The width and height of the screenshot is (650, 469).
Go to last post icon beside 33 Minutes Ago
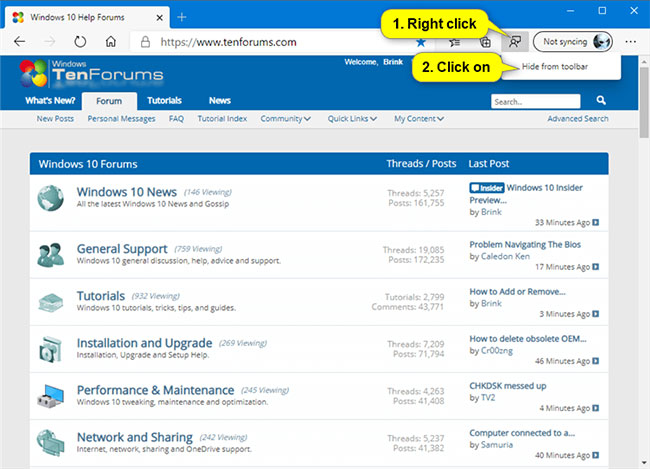tap(596, 222)
